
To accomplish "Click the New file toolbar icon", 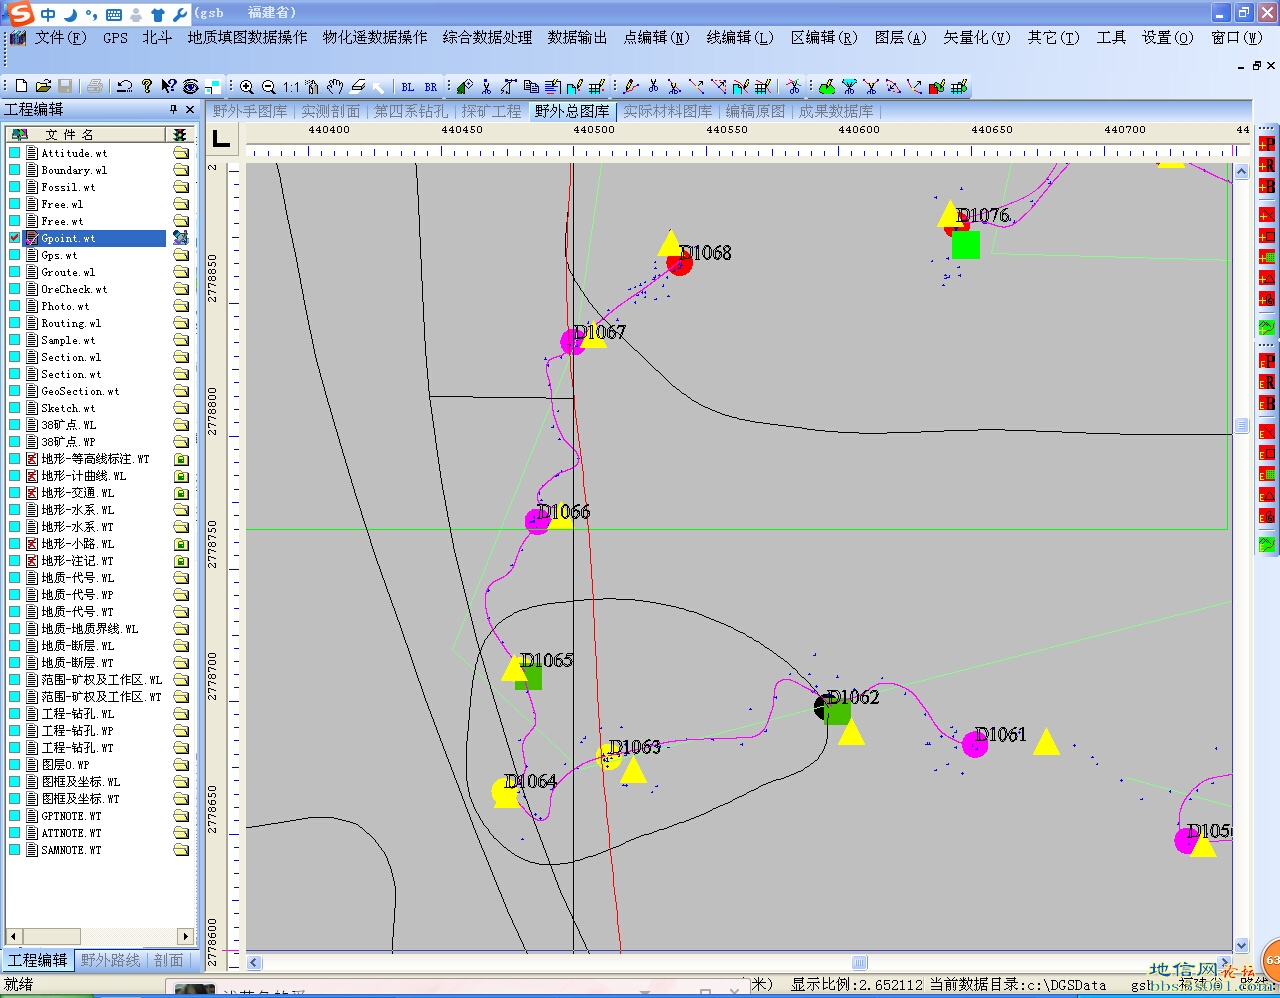I will (22, 87).
